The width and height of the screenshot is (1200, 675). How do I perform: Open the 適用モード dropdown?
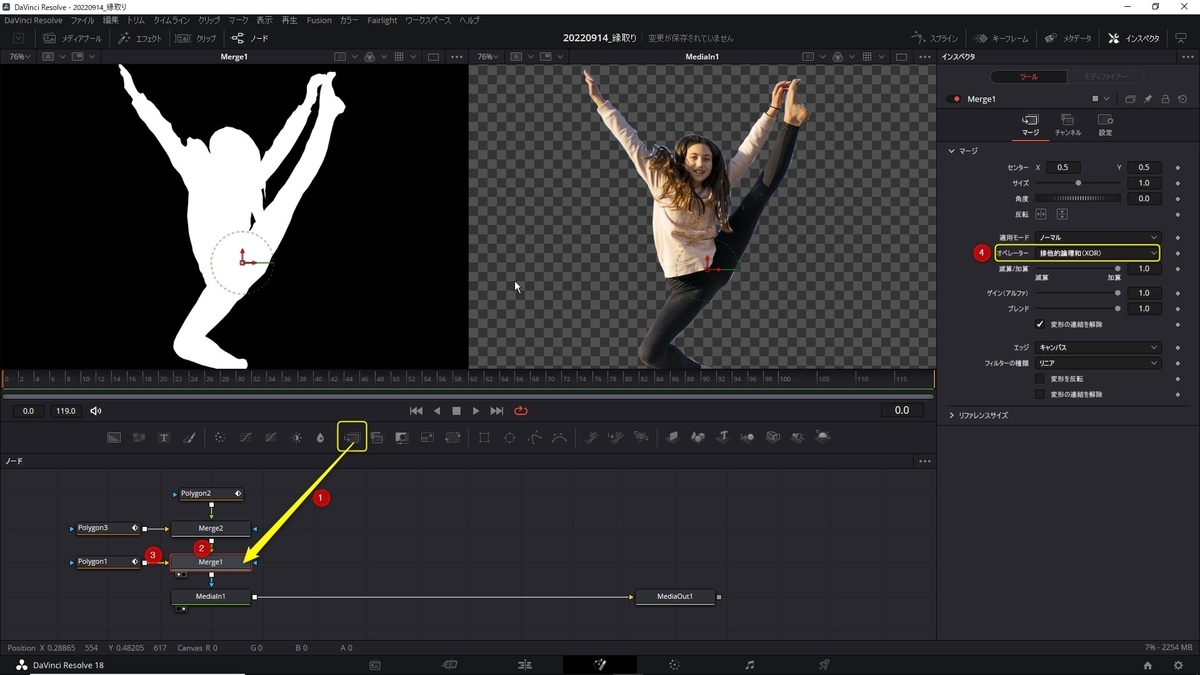[x=1097, y=237]
